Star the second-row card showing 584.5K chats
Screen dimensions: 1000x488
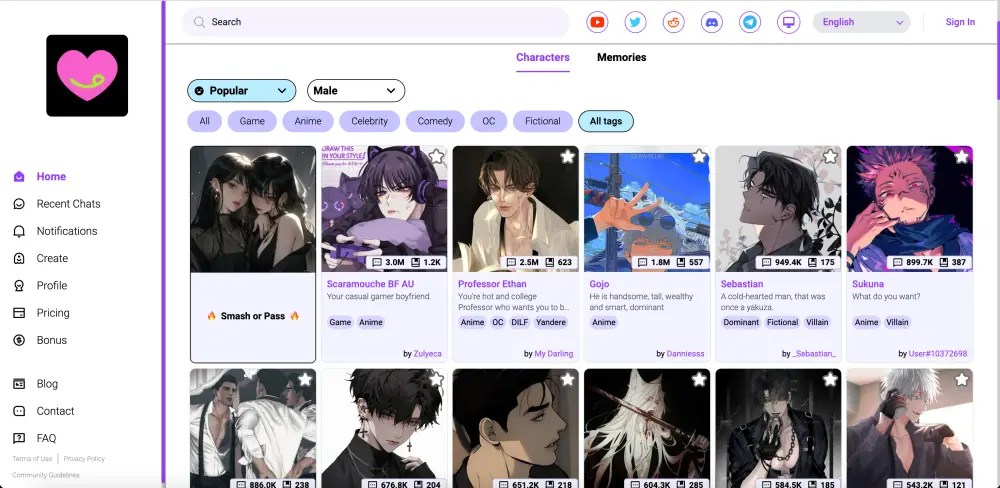[830, 380]
